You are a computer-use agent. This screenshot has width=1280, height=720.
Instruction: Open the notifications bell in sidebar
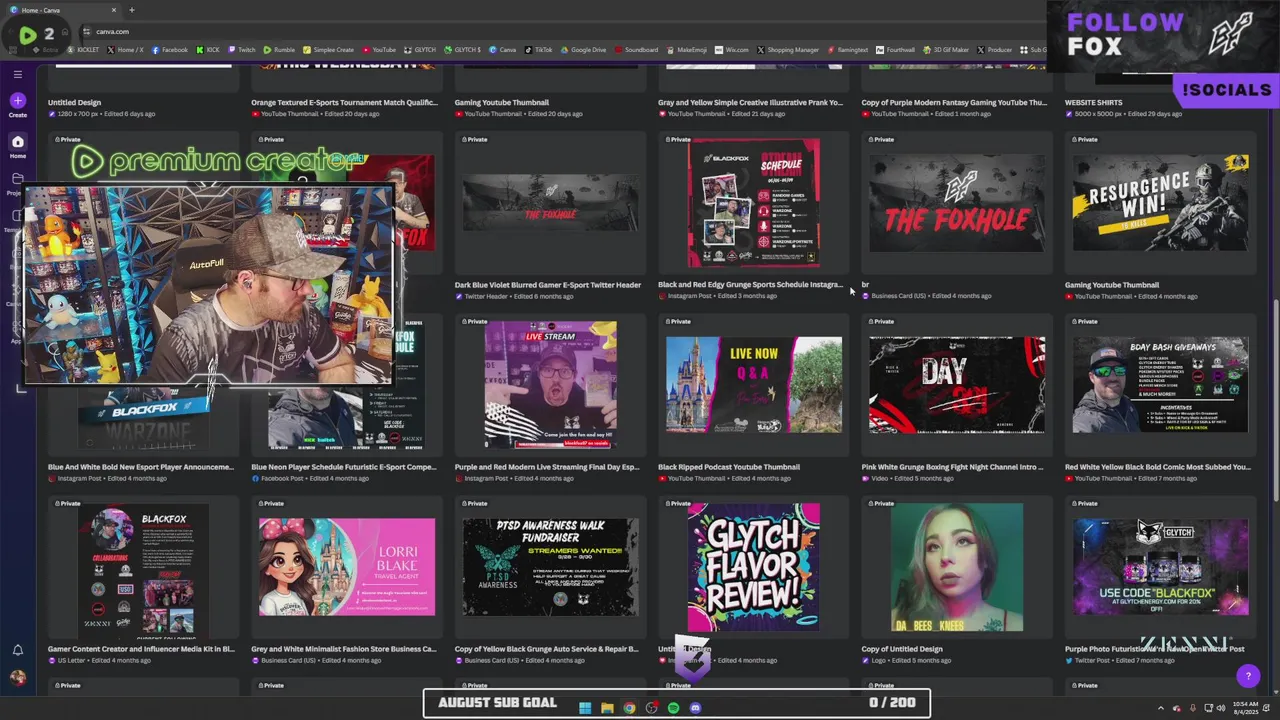click(17, 650)
